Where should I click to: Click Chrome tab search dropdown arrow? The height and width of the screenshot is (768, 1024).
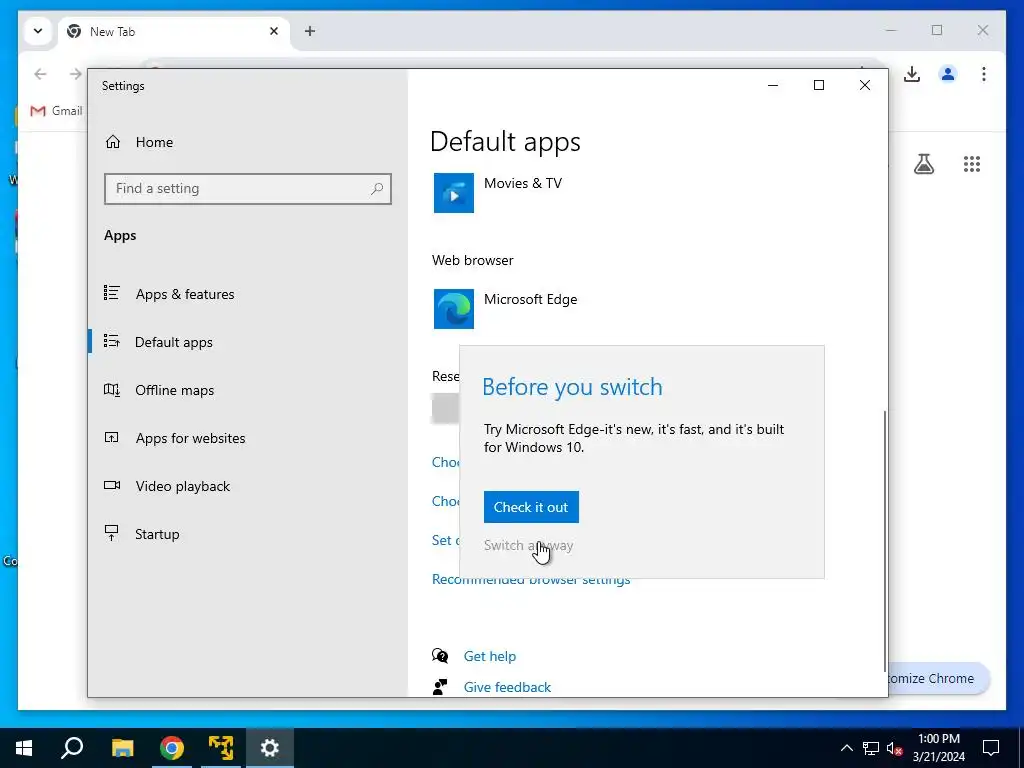point(38,31)
